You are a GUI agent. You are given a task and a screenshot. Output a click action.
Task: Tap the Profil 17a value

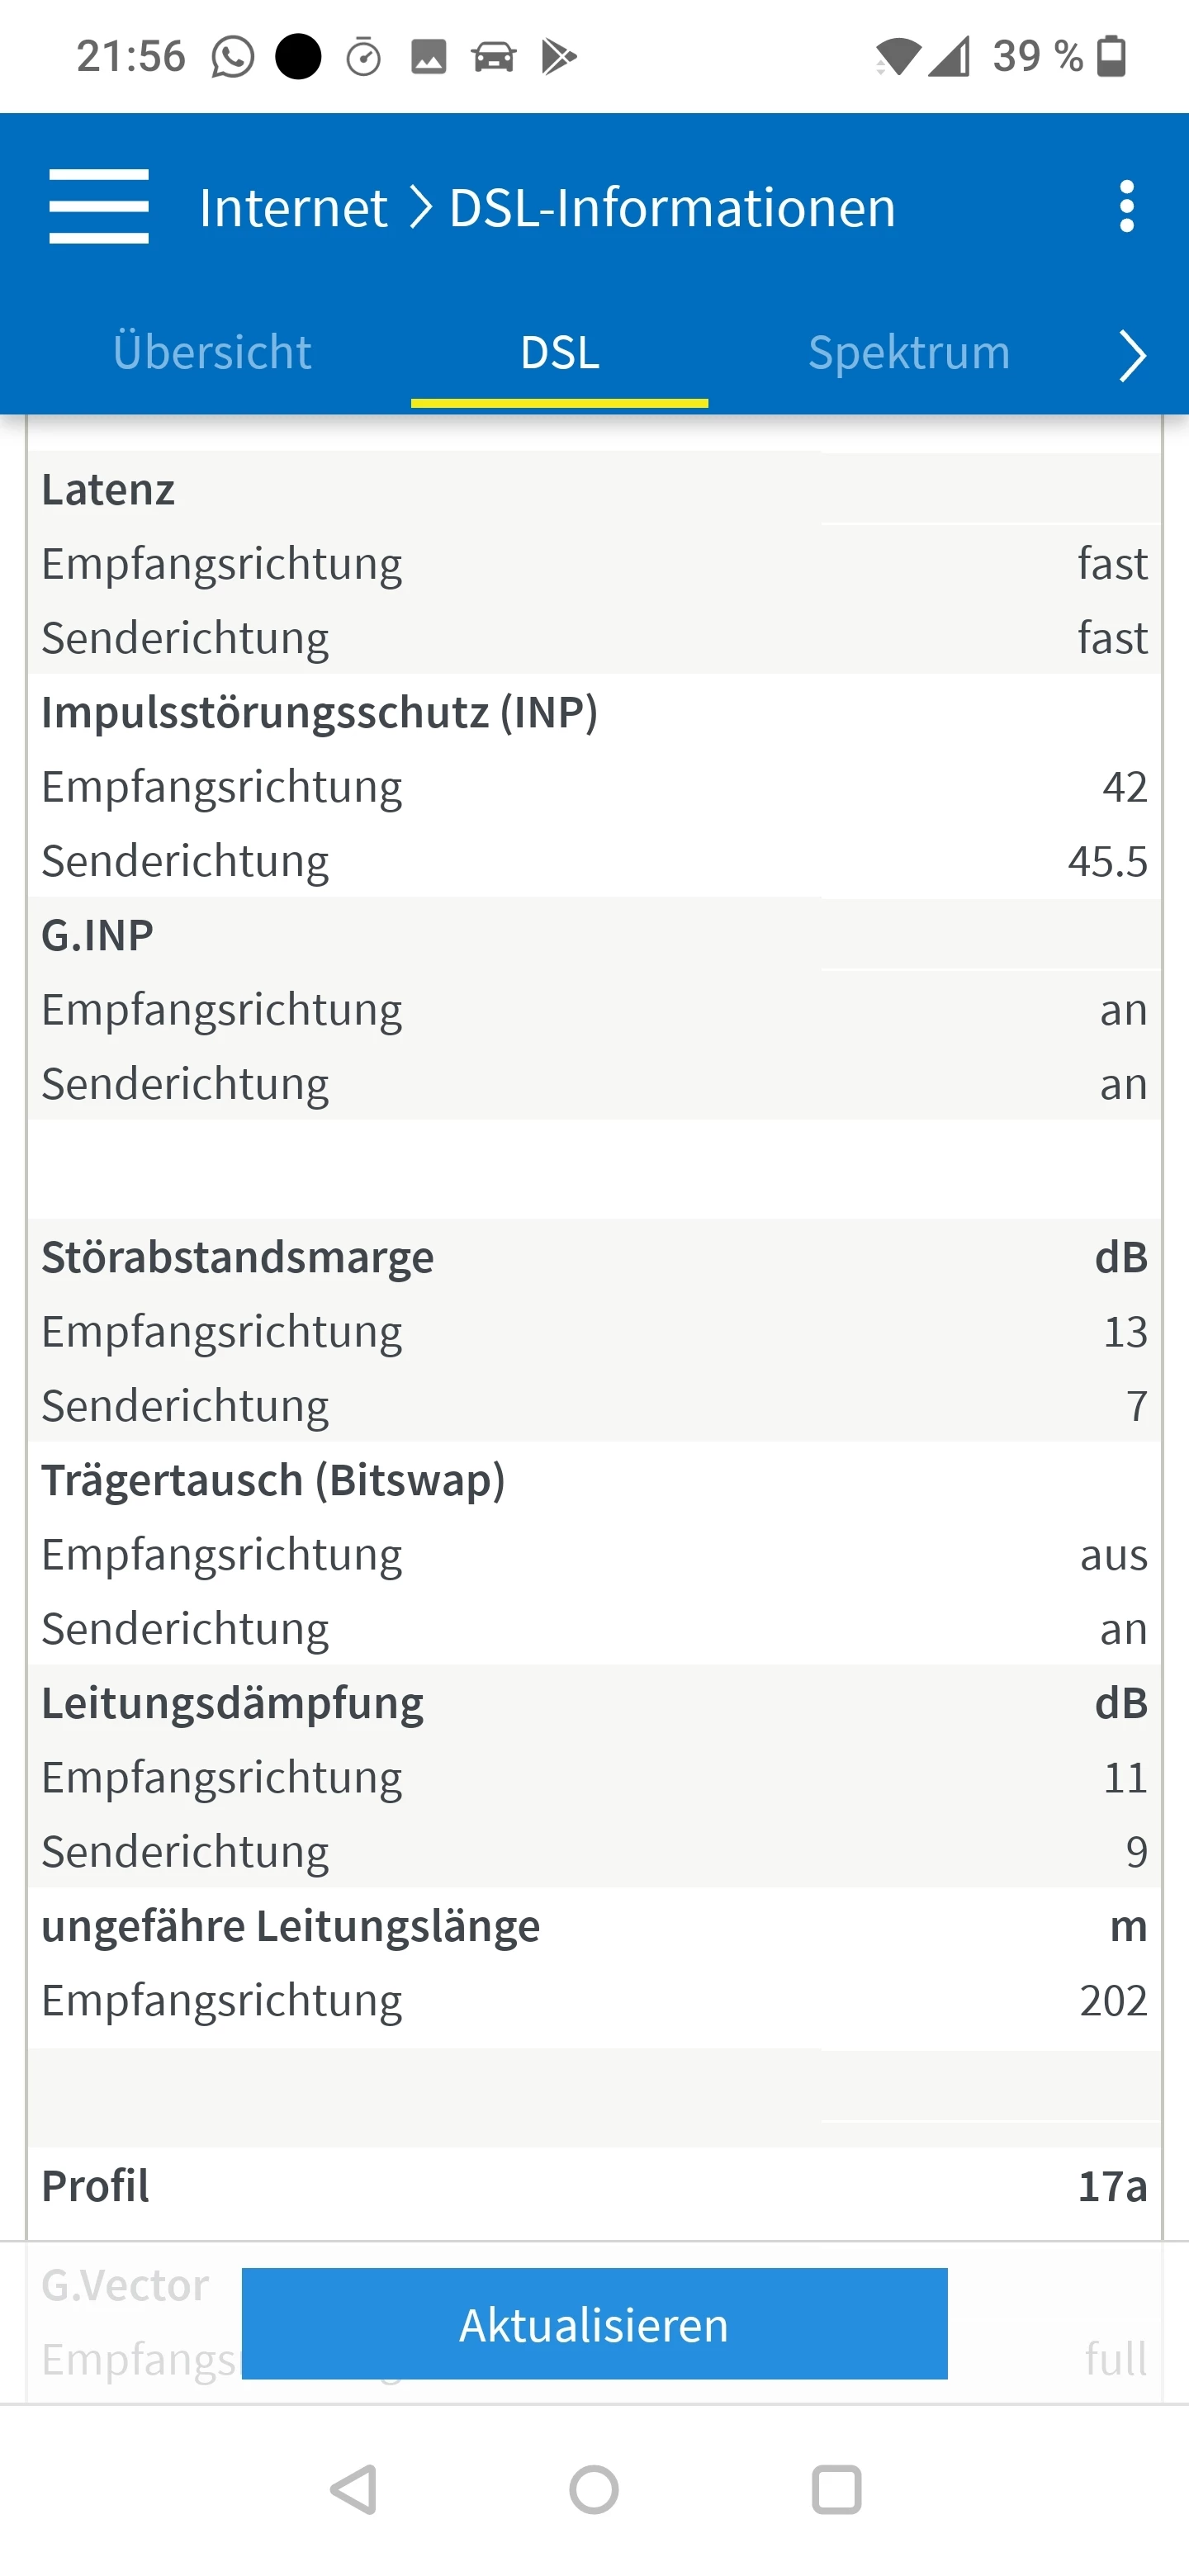pyautogui.click(x=1112, y=2187)
